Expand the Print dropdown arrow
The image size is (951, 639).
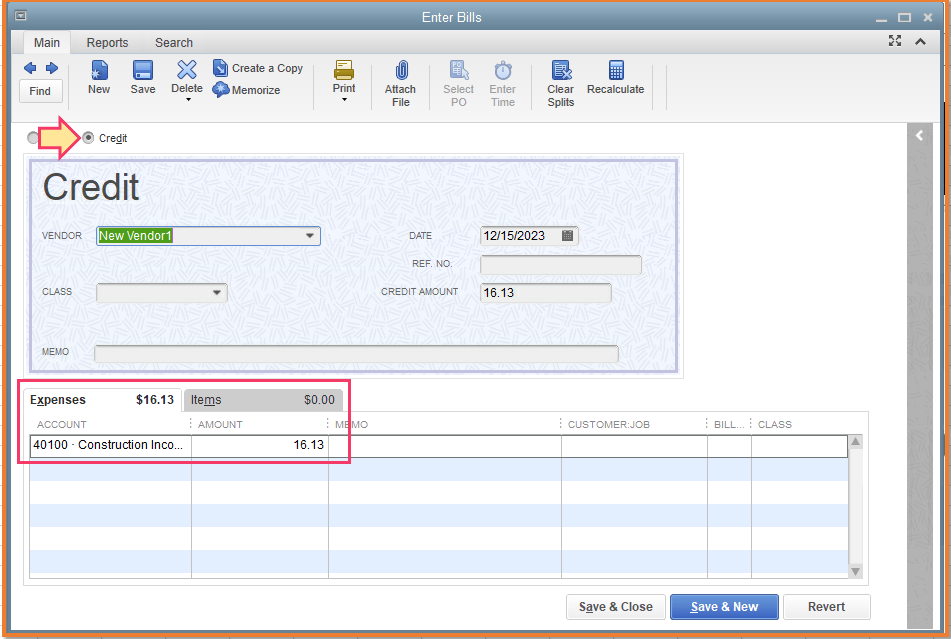[x=344, y=99]
